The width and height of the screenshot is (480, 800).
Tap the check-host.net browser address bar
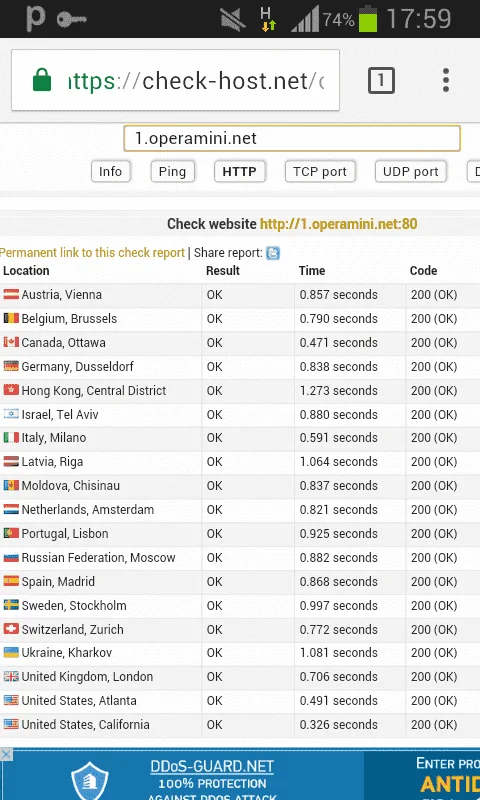pos(175,80)
